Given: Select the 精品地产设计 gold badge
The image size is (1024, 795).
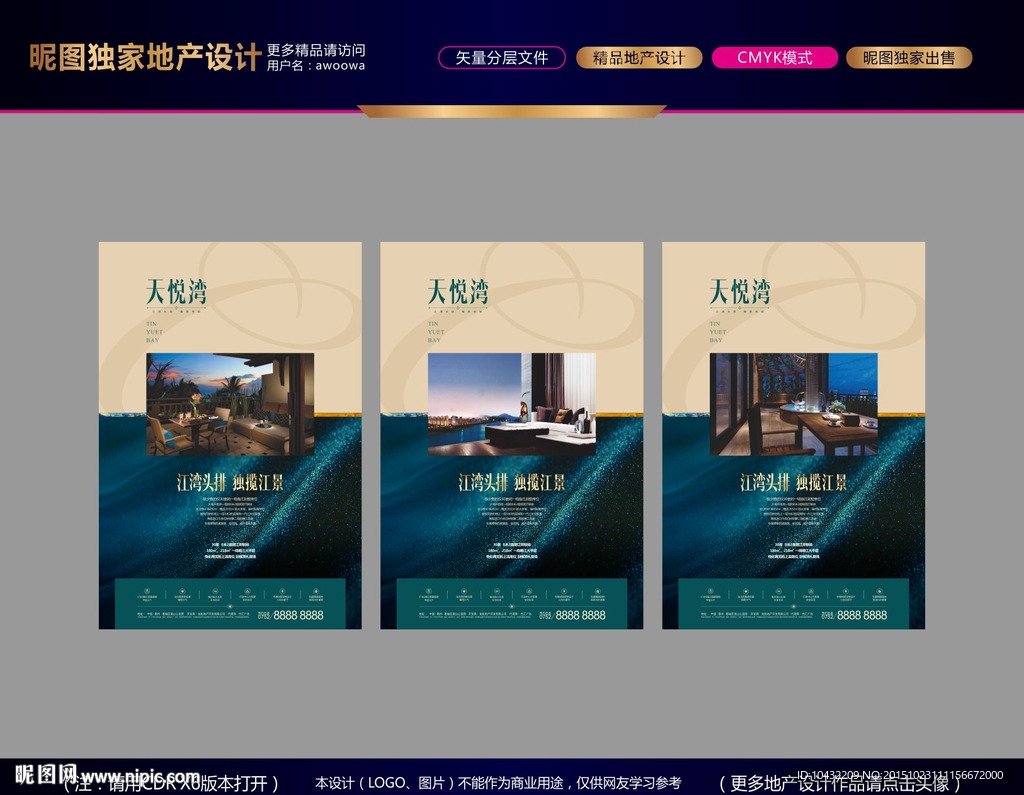Looking at the screenshot, I should pyautogui.click(x=638, y=57).
